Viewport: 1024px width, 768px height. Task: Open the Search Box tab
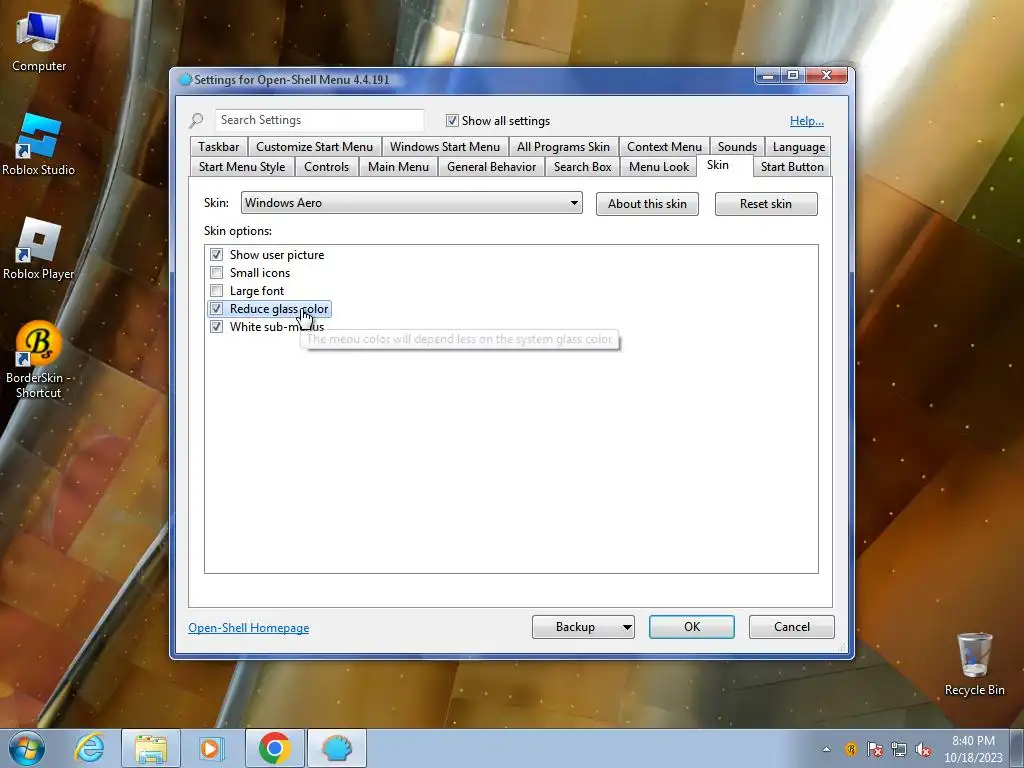583,167
